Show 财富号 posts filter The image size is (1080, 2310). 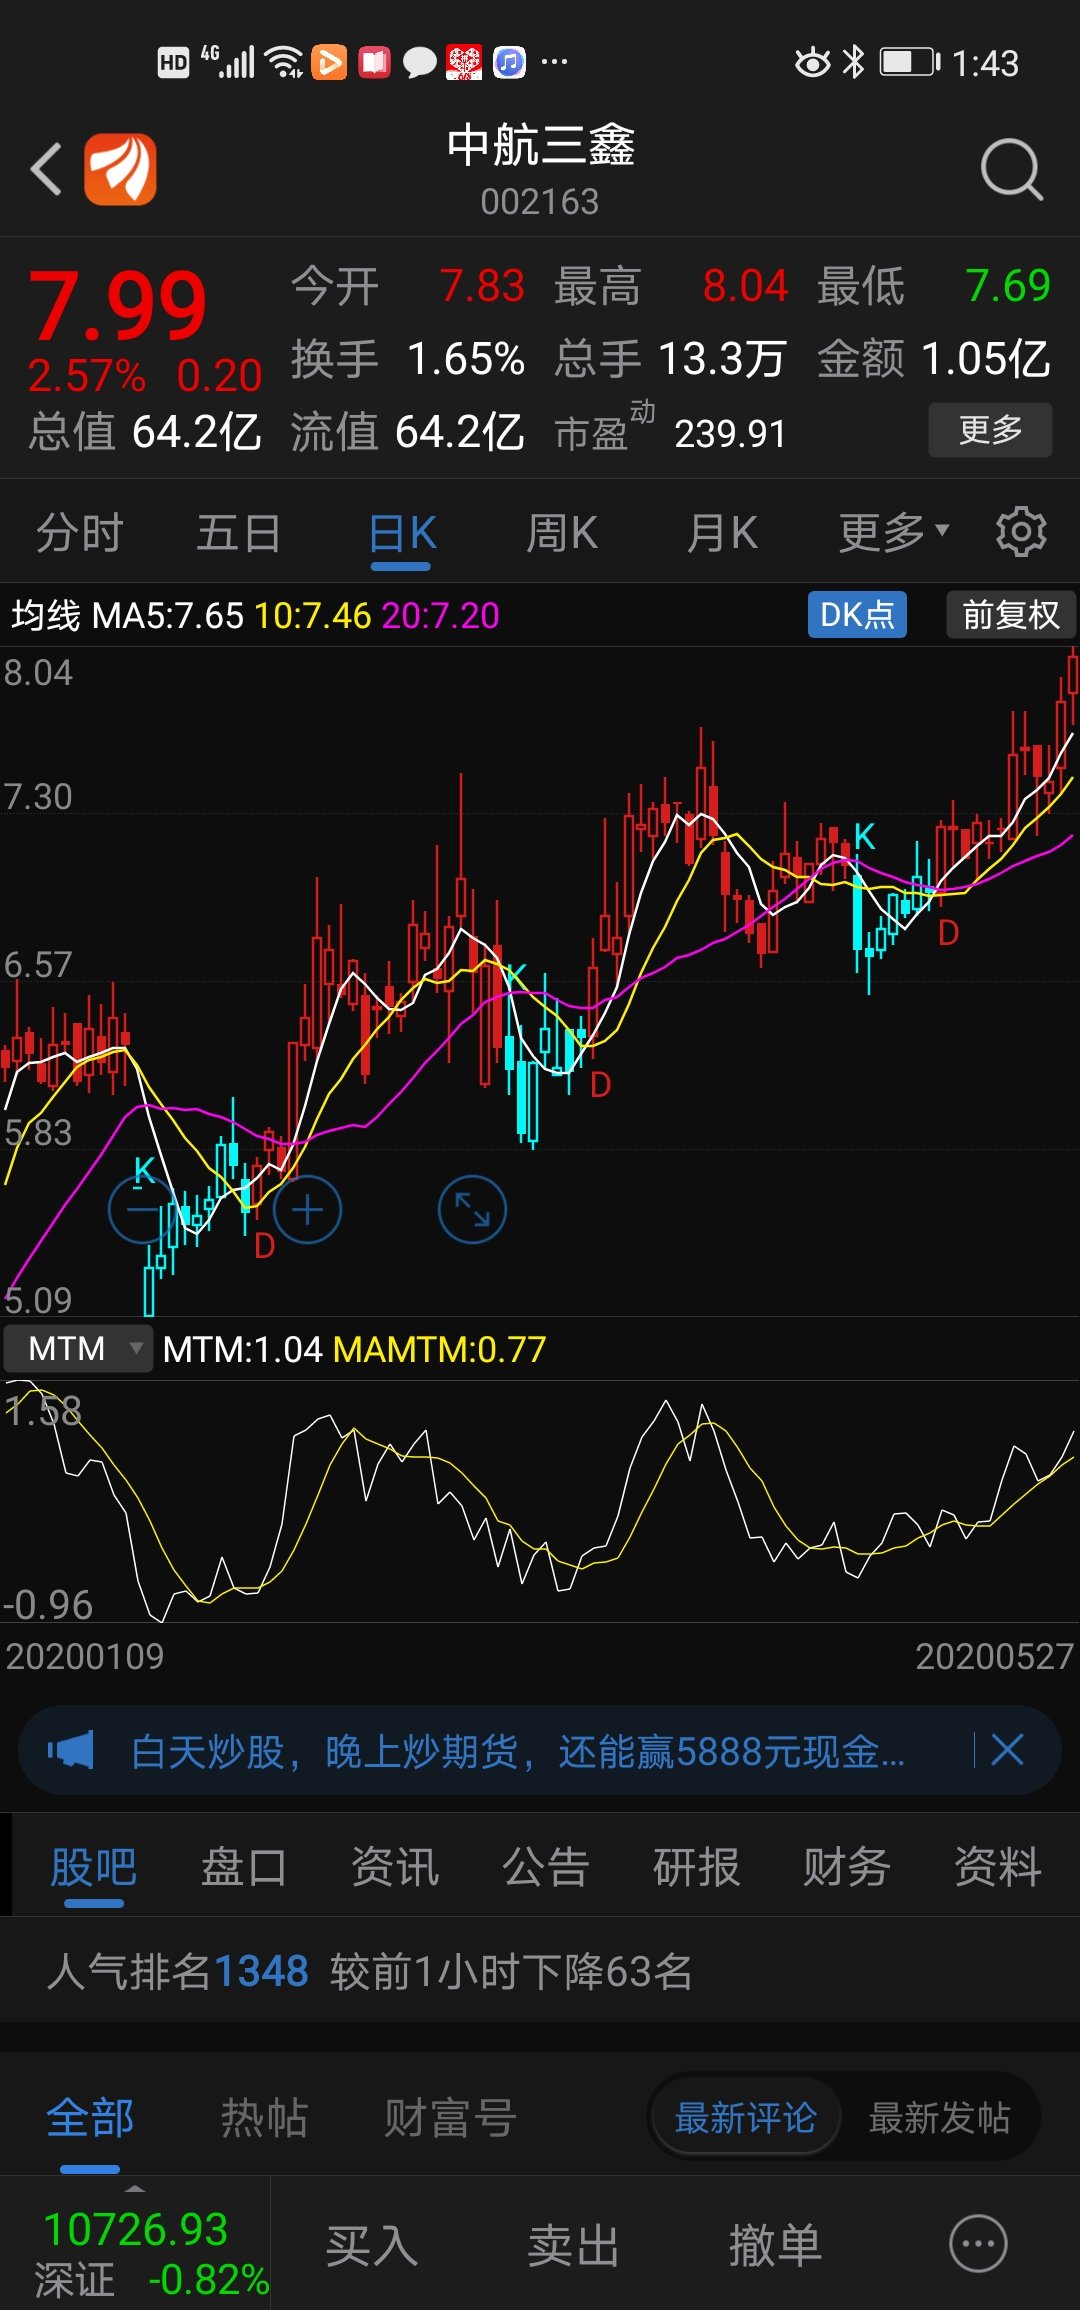pyautogui.click(x=450, y=2118)
